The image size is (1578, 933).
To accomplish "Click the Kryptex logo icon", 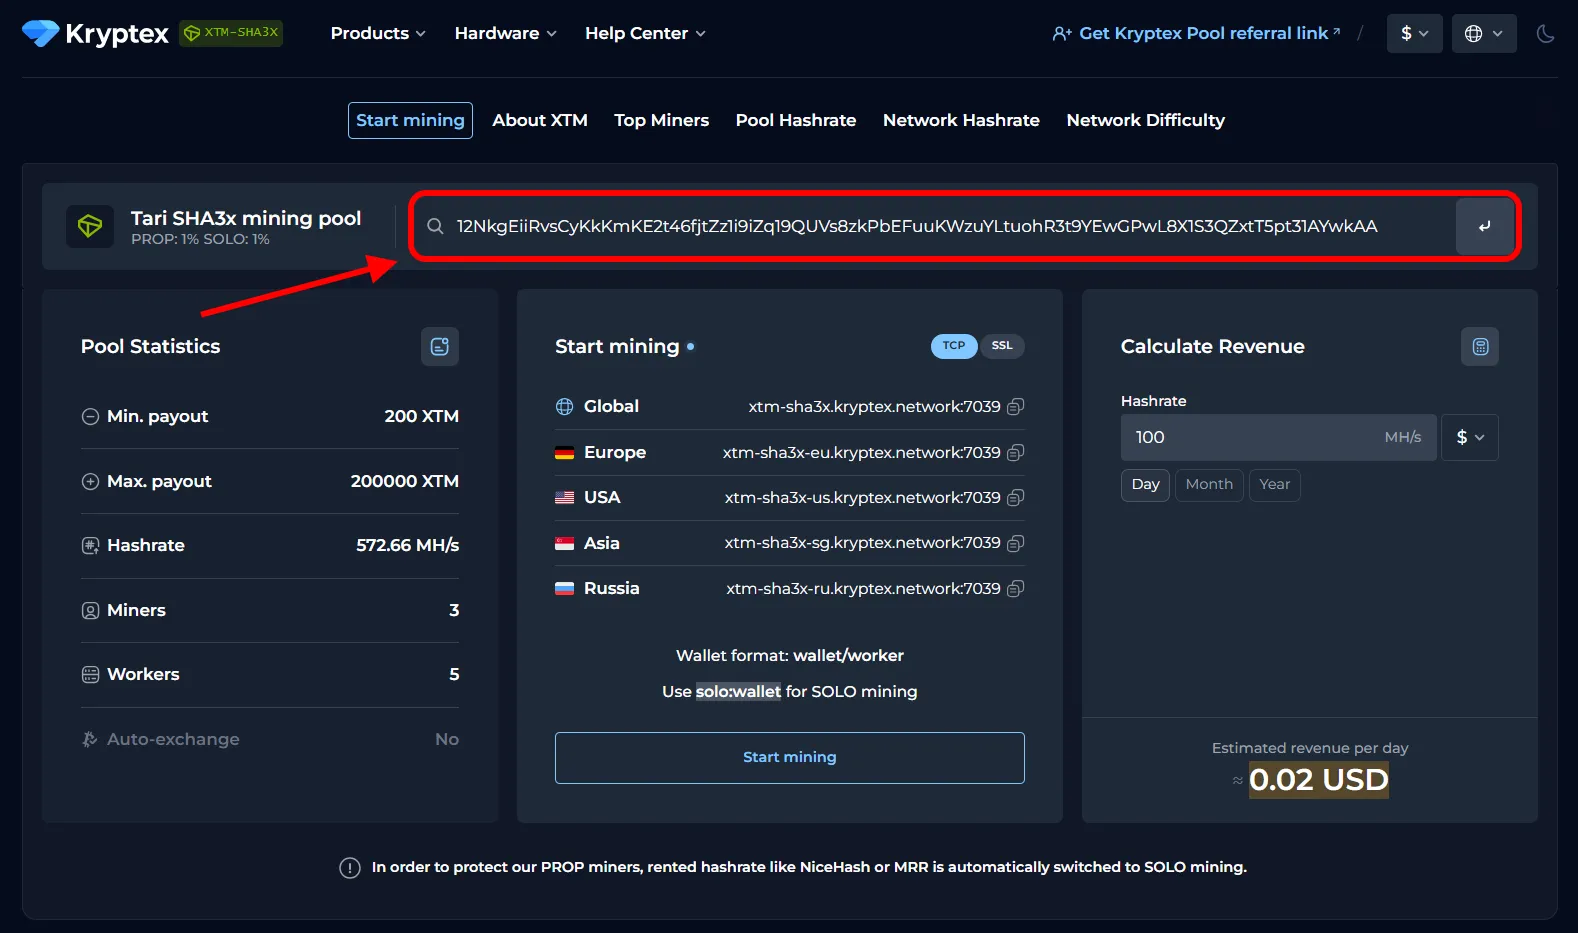I will tap(40, 34).
